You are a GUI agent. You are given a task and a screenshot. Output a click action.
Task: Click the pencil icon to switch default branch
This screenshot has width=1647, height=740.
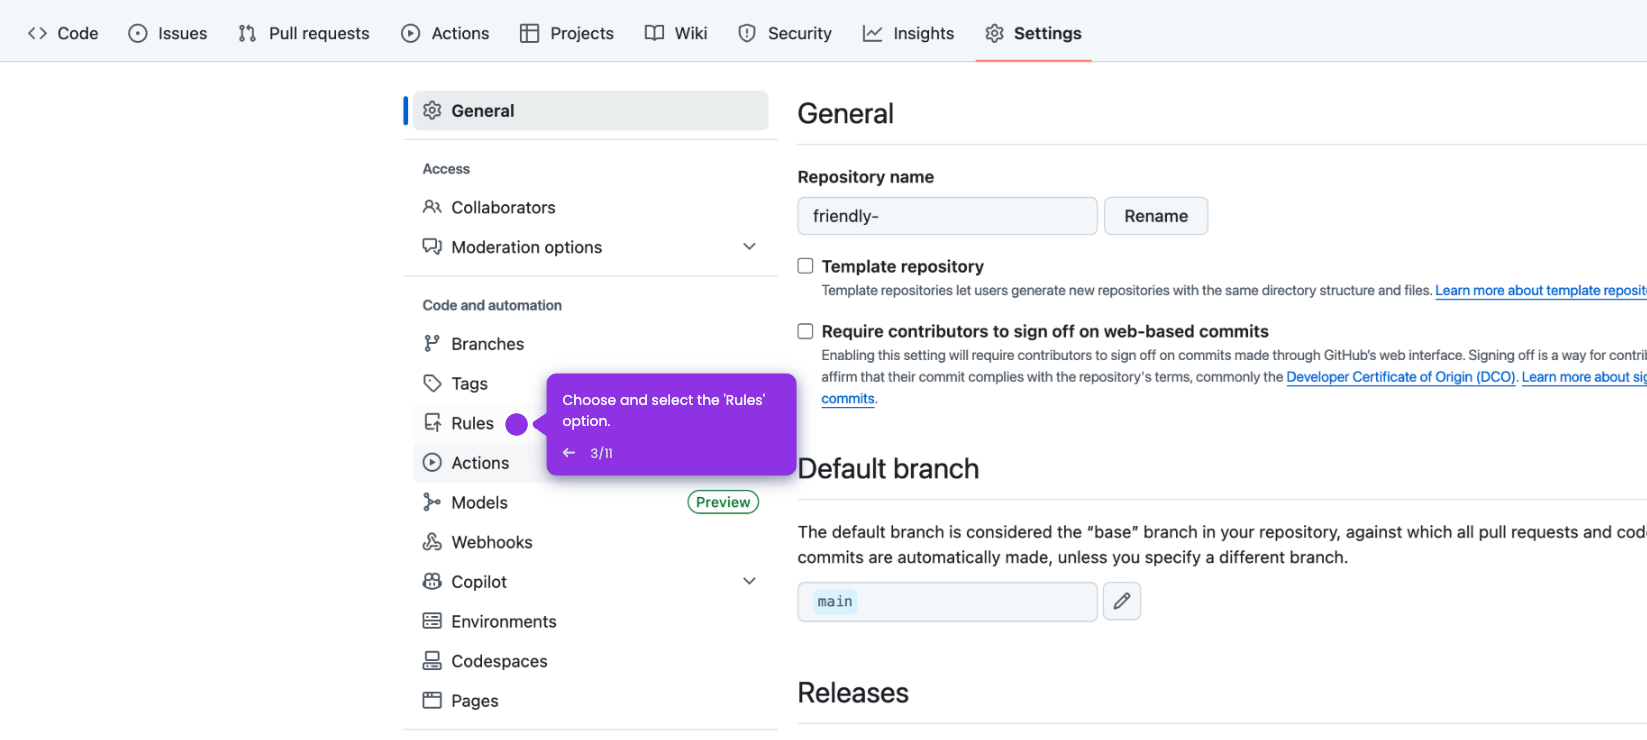pyautogui.click(x=1122, y=601)
